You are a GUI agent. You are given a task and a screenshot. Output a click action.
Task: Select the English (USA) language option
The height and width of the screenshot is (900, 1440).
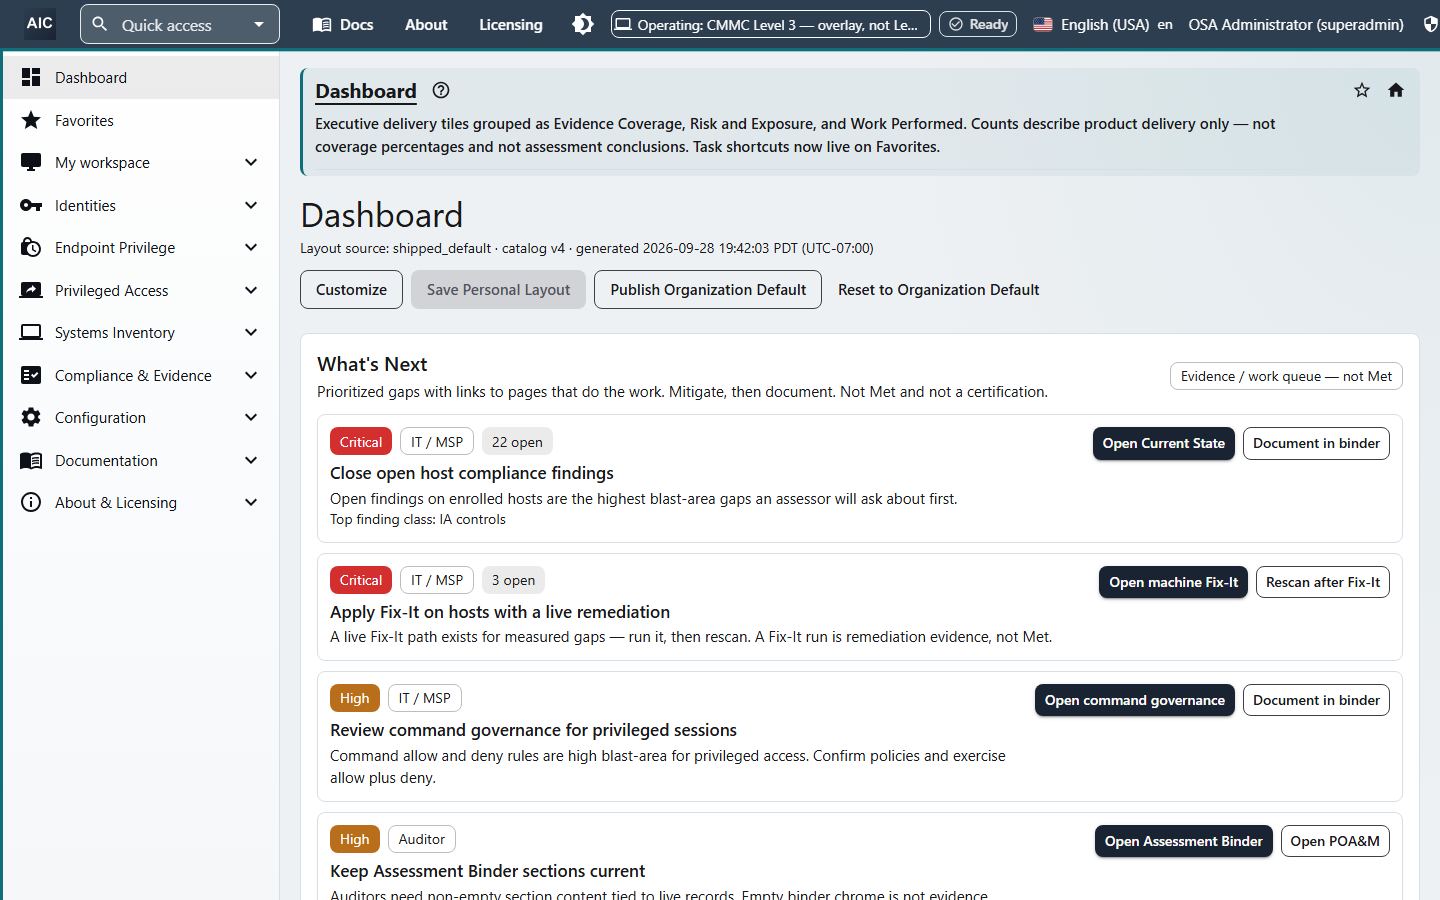click(1103, 24)
